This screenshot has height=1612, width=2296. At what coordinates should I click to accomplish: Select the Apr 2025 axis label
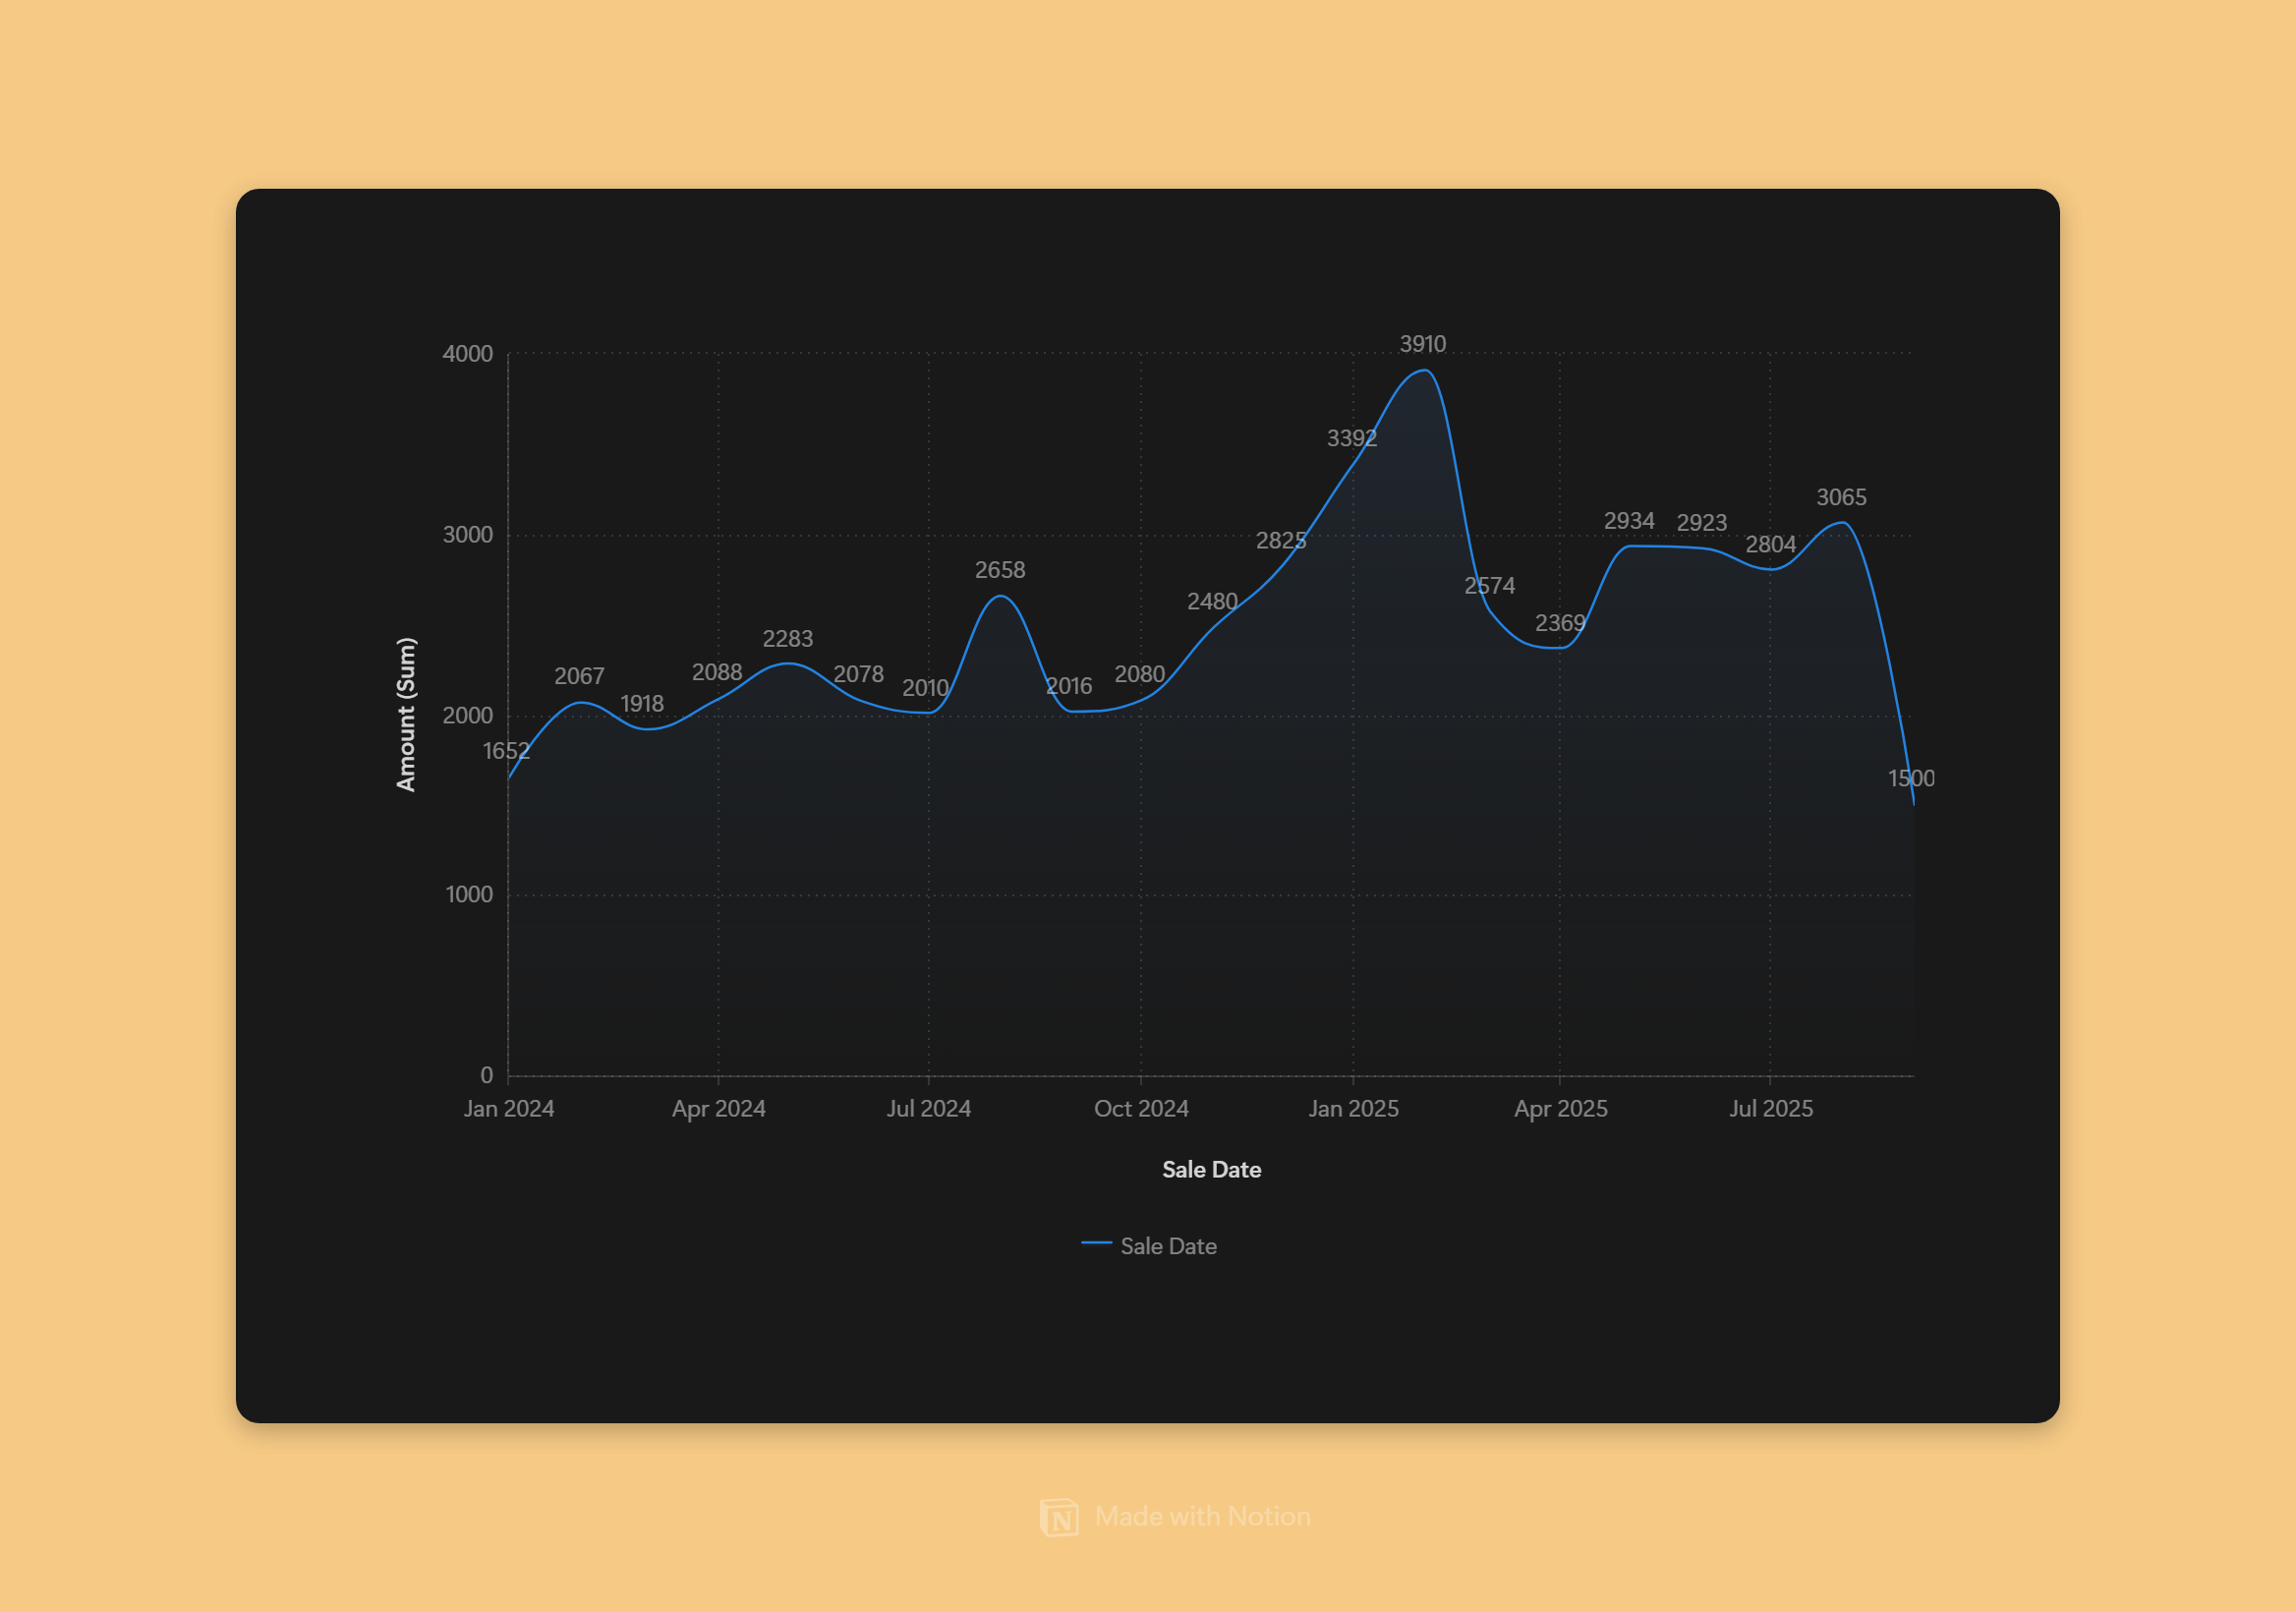1560,1108
